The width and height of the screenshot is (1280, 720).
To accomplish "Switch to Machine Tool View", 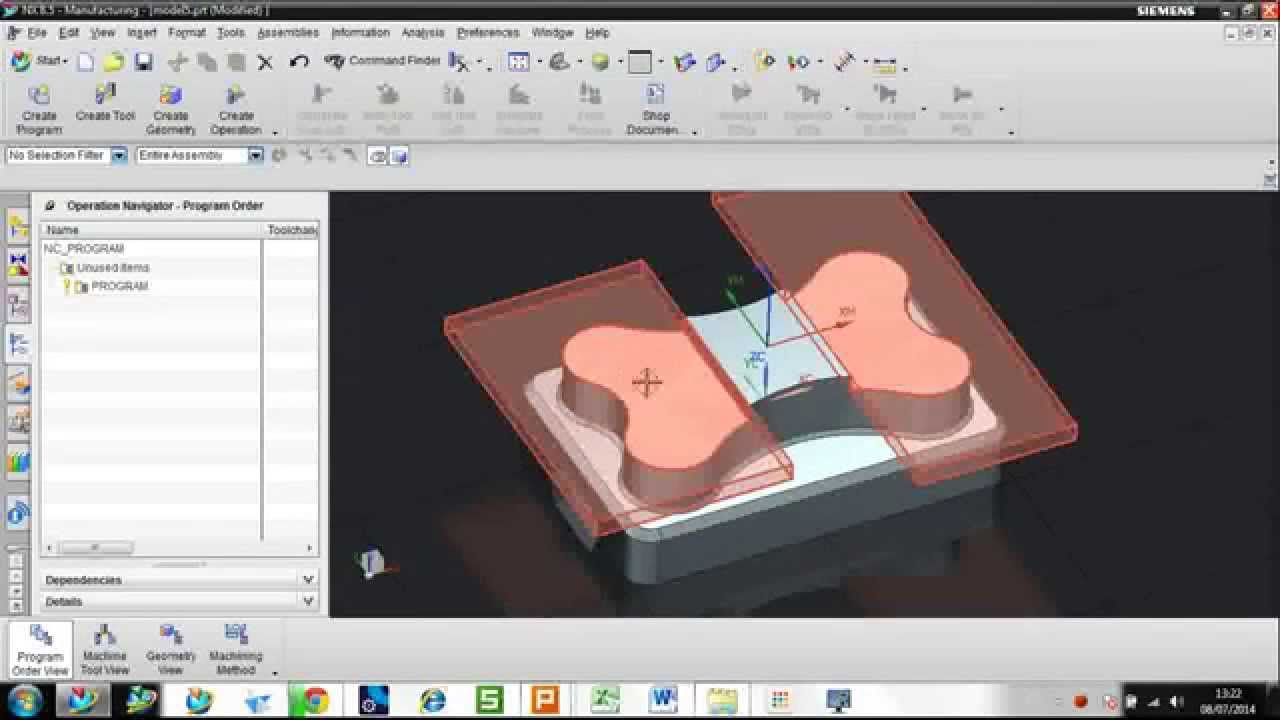I will pos(105,650).
